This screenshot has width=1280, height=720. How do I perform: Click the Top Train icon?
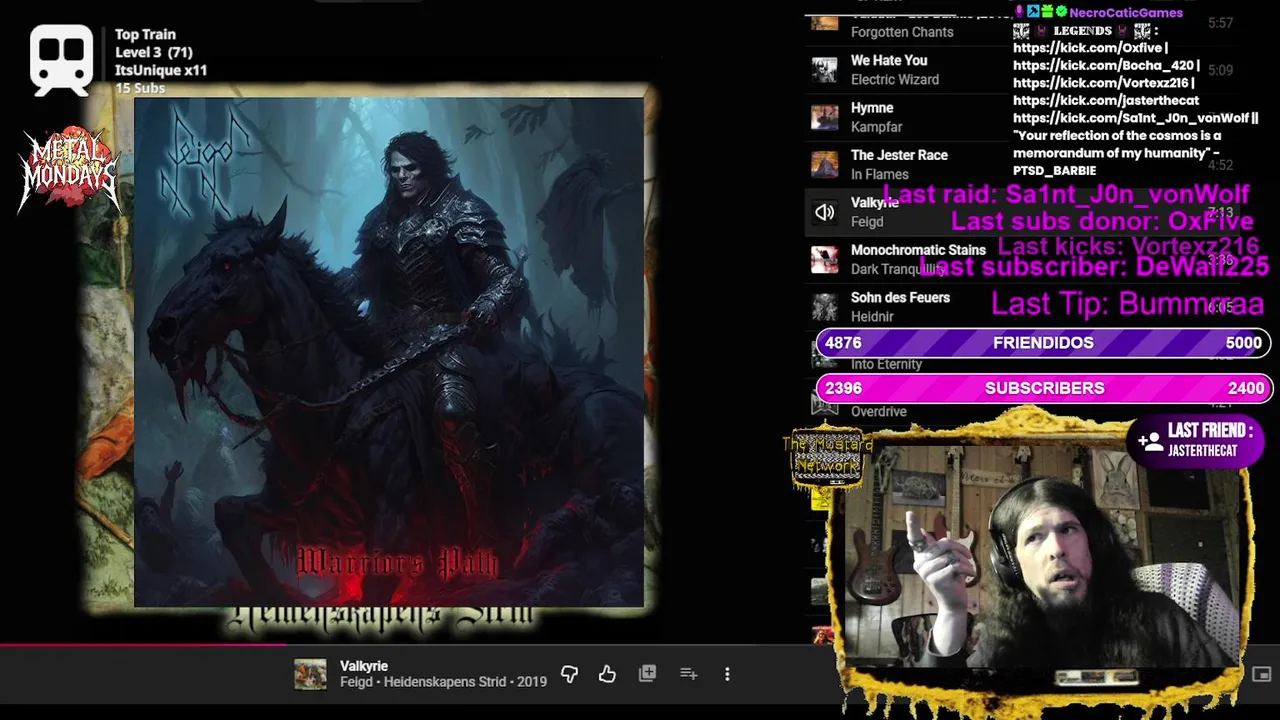(x=61, y=60)
